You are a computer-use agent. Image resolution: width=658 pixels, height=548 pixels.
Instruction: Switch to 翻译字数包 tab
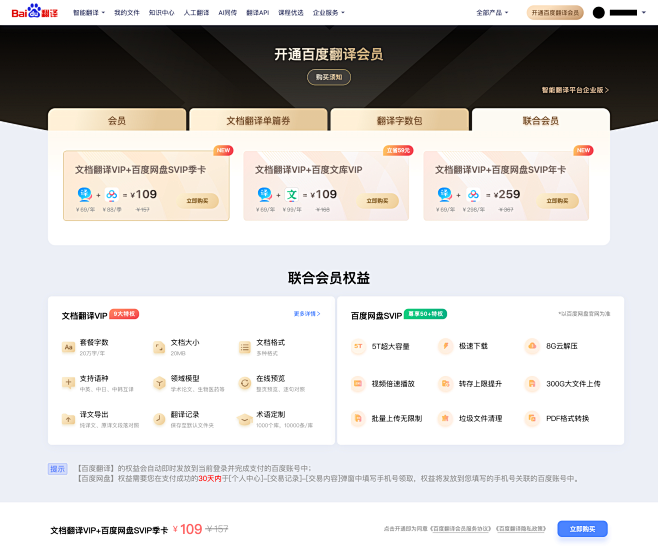[x=400, y=120]
